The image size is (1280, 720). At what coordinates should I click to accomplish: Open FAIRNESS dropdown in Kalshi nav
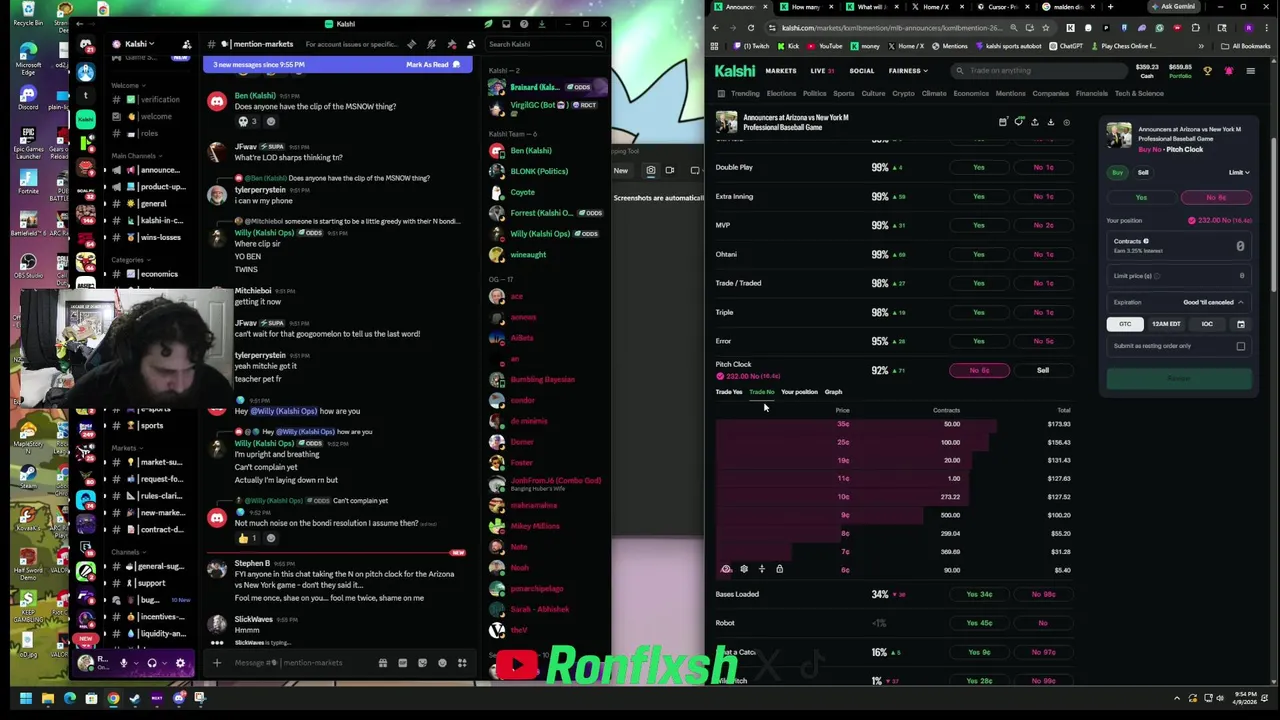907,71
